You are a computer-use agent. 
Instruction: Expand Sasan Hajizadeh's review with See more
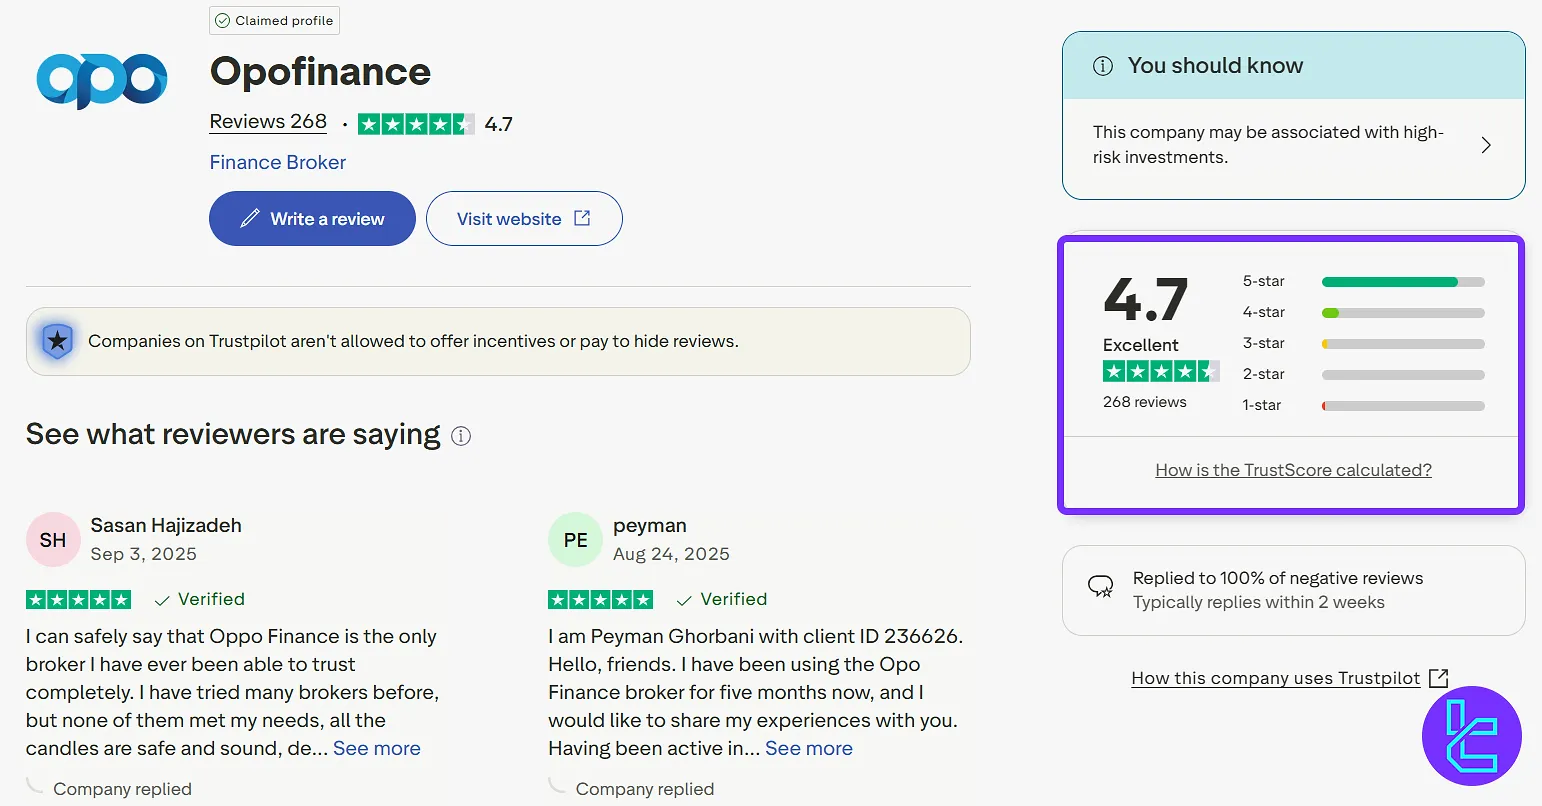(376, 748)
